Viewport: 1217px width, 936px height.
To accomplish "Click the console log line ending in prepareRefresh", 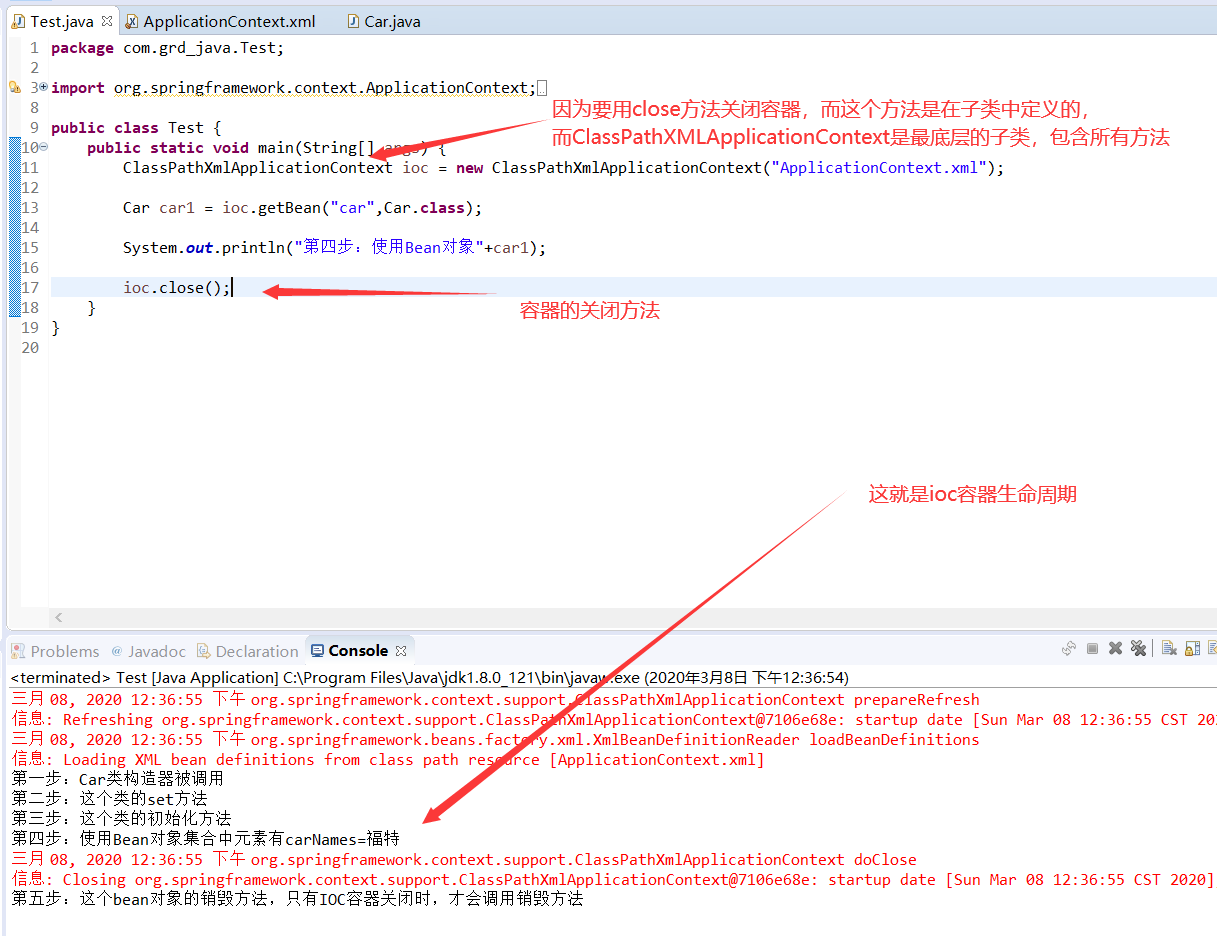I will pyautogui.click(x=495, y=700).
